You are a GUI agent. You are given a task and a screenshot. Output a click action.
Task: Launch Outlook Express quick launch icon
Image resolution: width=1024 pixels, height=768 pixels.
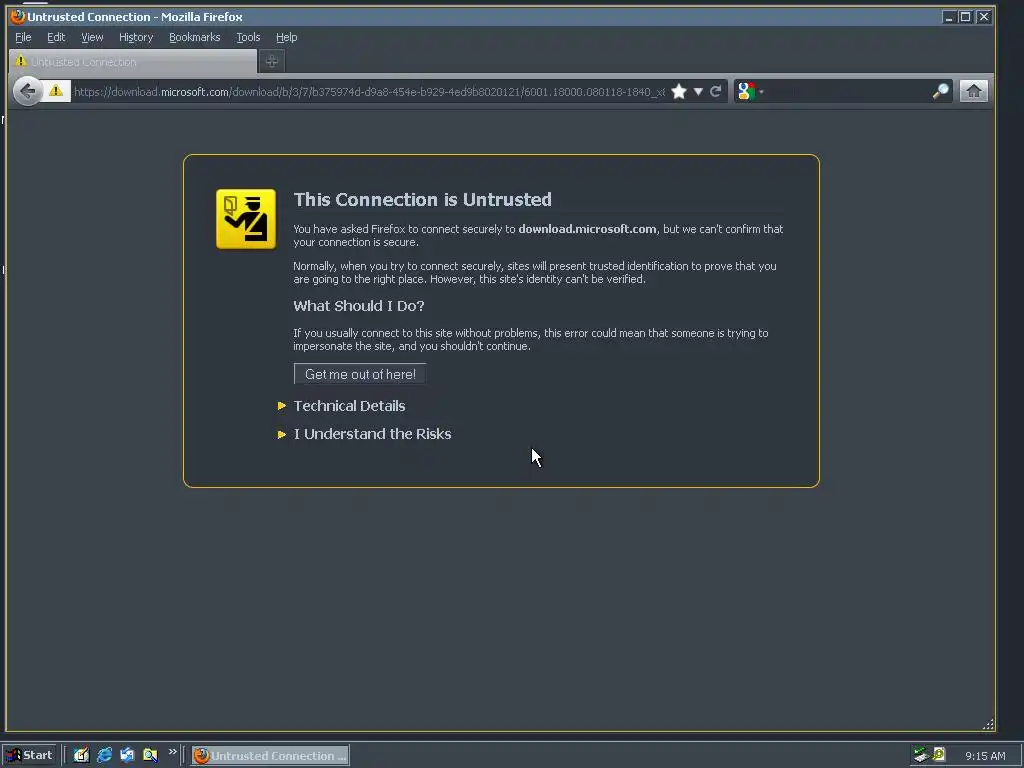tap(127, 755)
